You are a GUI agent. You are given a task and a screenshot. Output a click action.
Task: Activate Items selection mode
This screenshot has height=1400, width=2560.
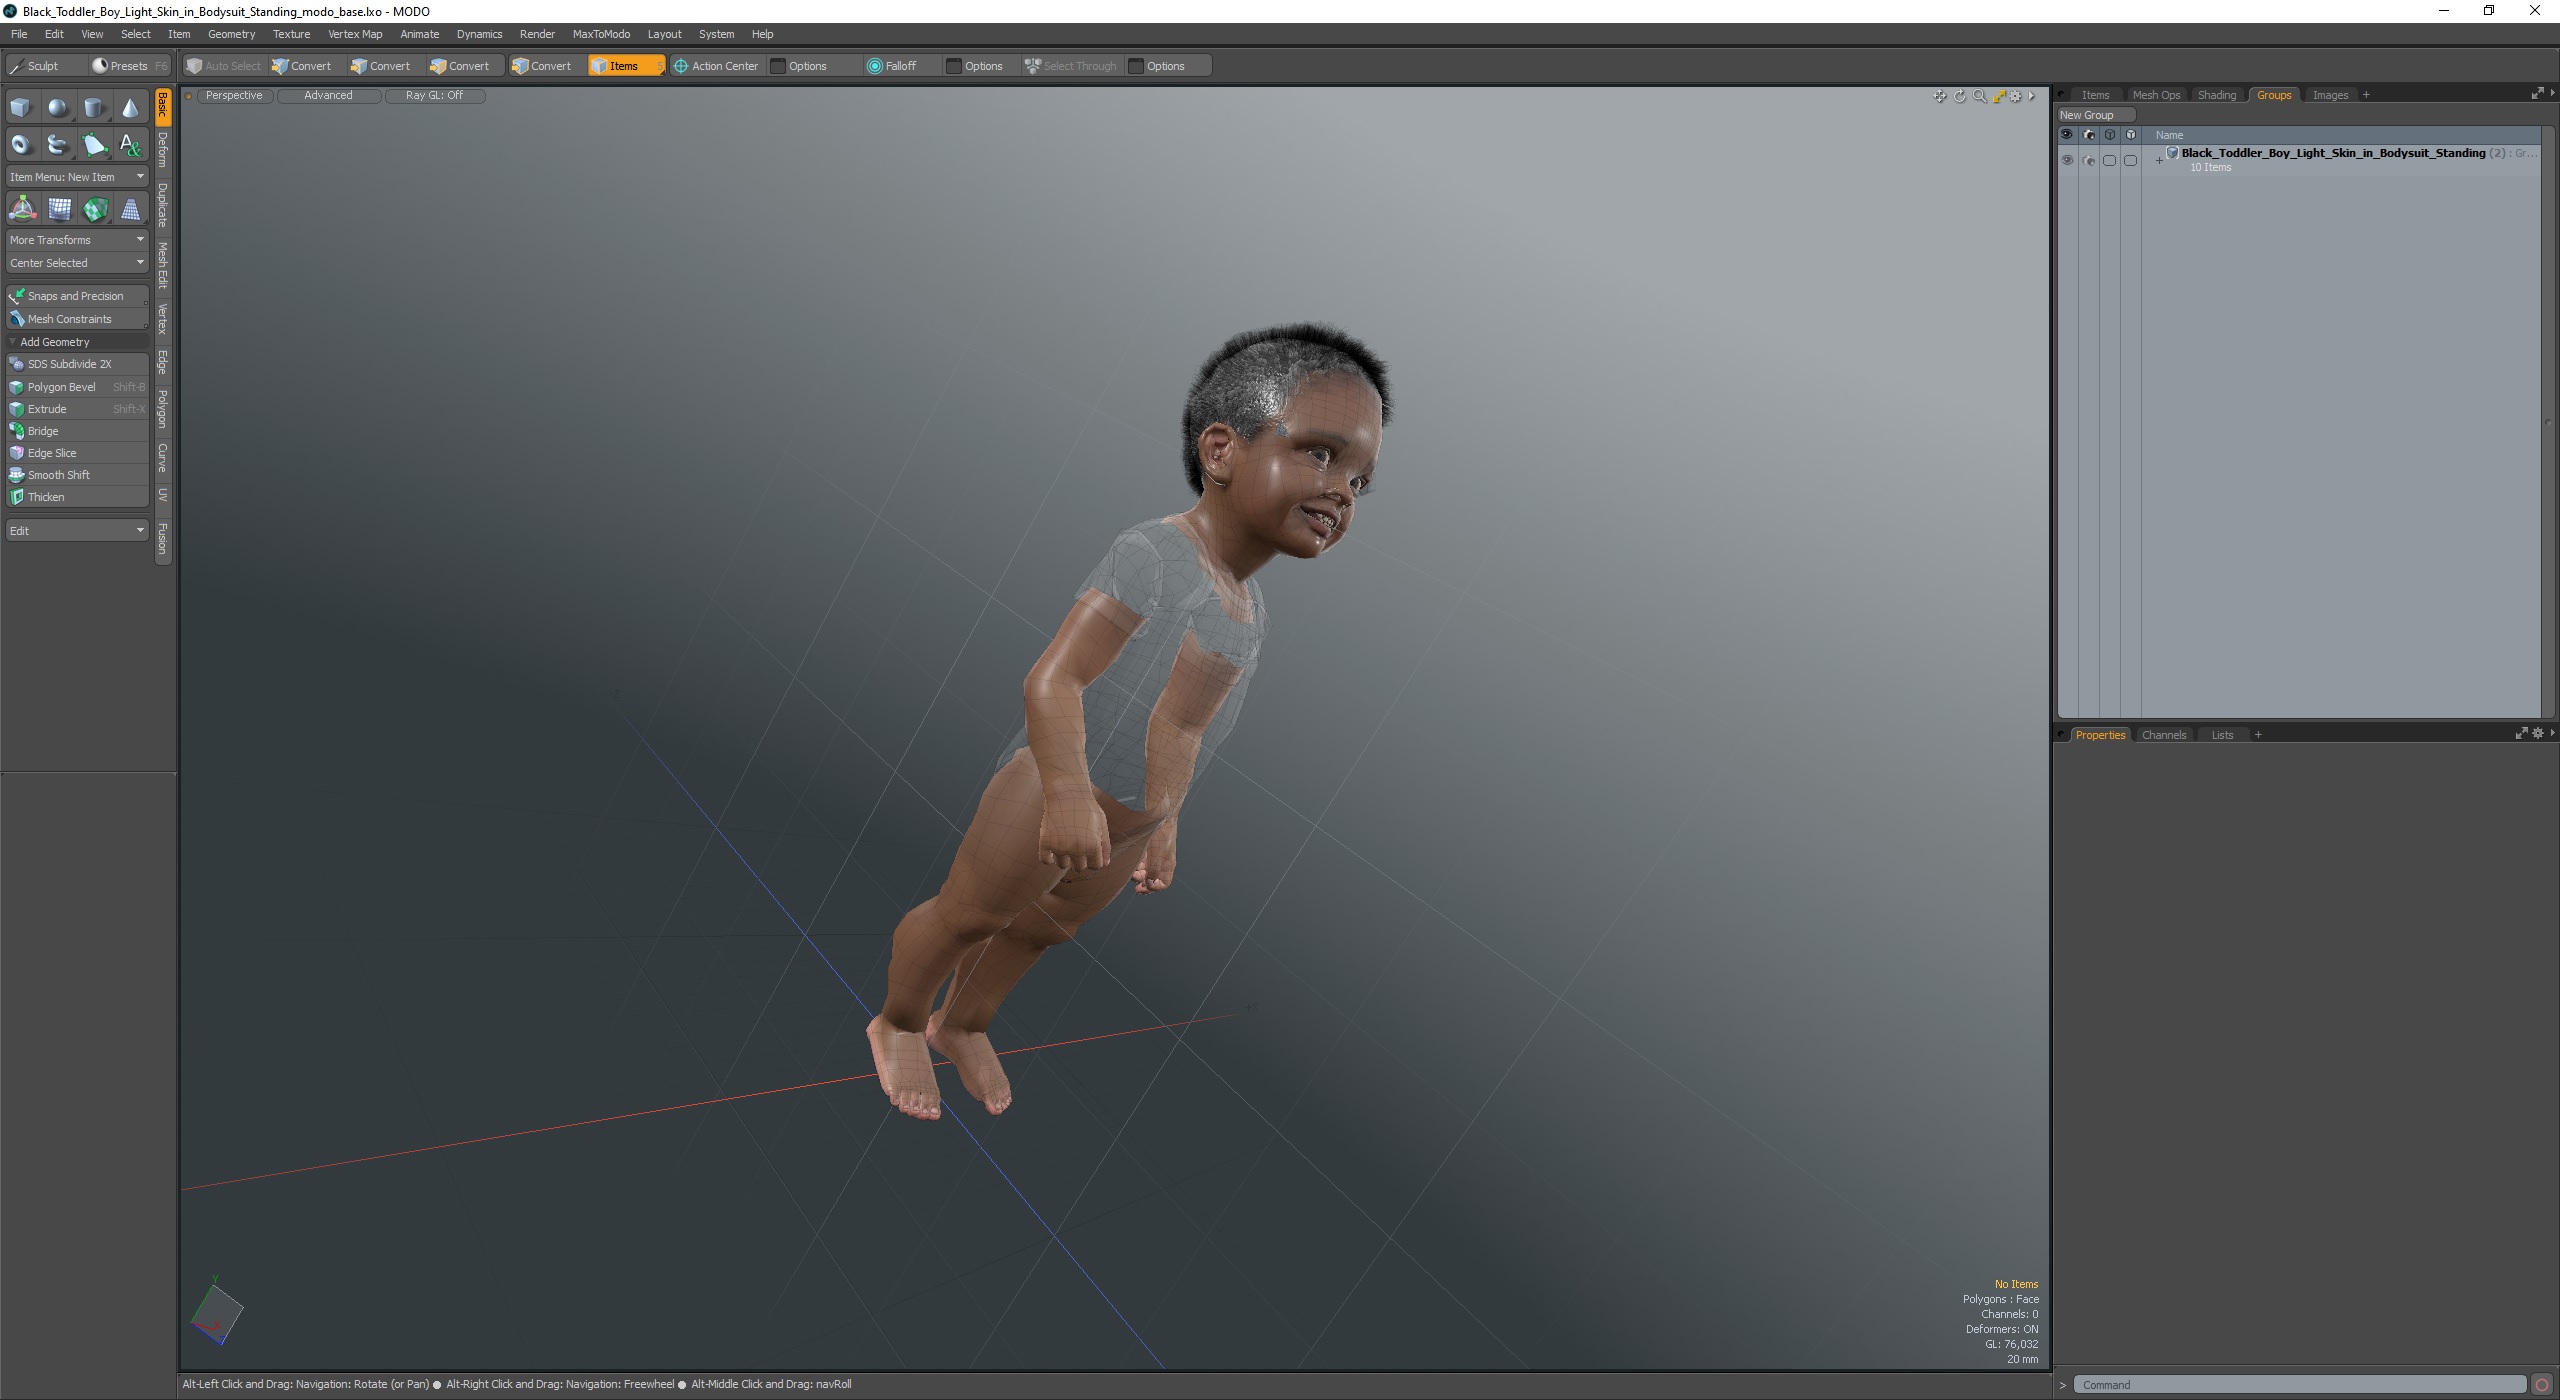[x=625, y=66]
